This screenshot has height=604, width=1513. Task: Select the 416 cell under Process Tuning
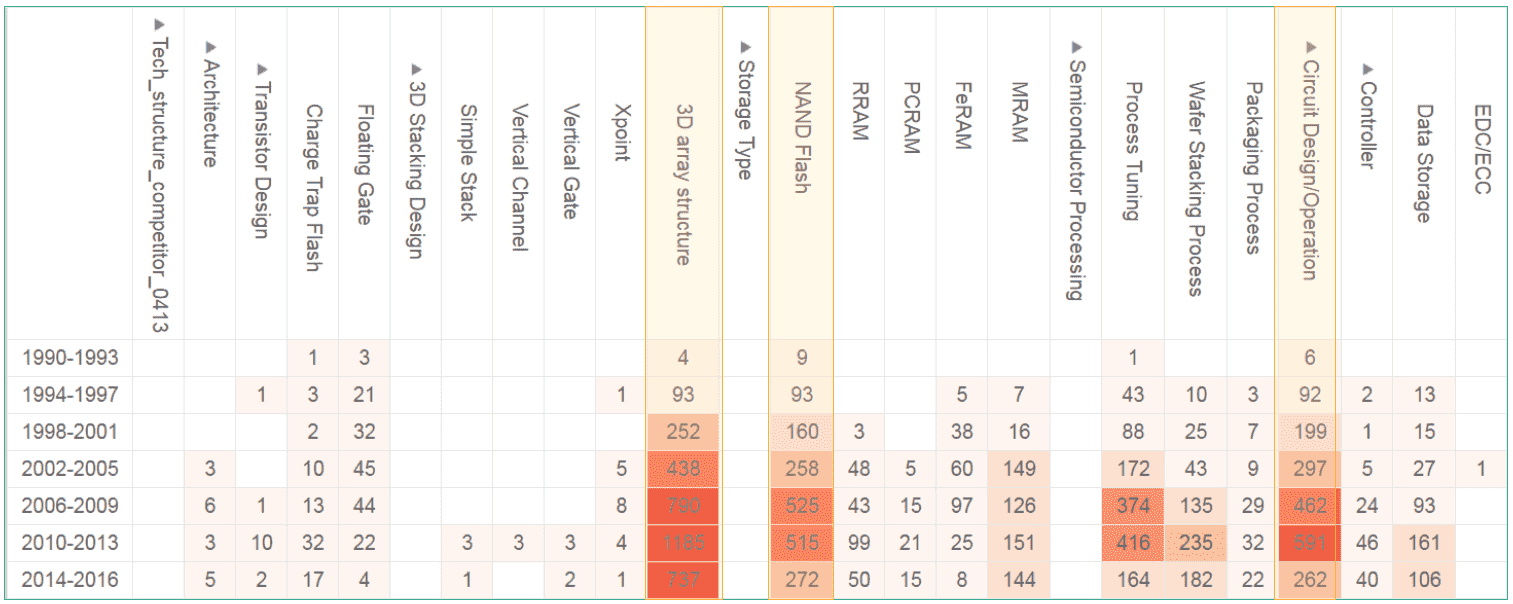click(1133, 543)
